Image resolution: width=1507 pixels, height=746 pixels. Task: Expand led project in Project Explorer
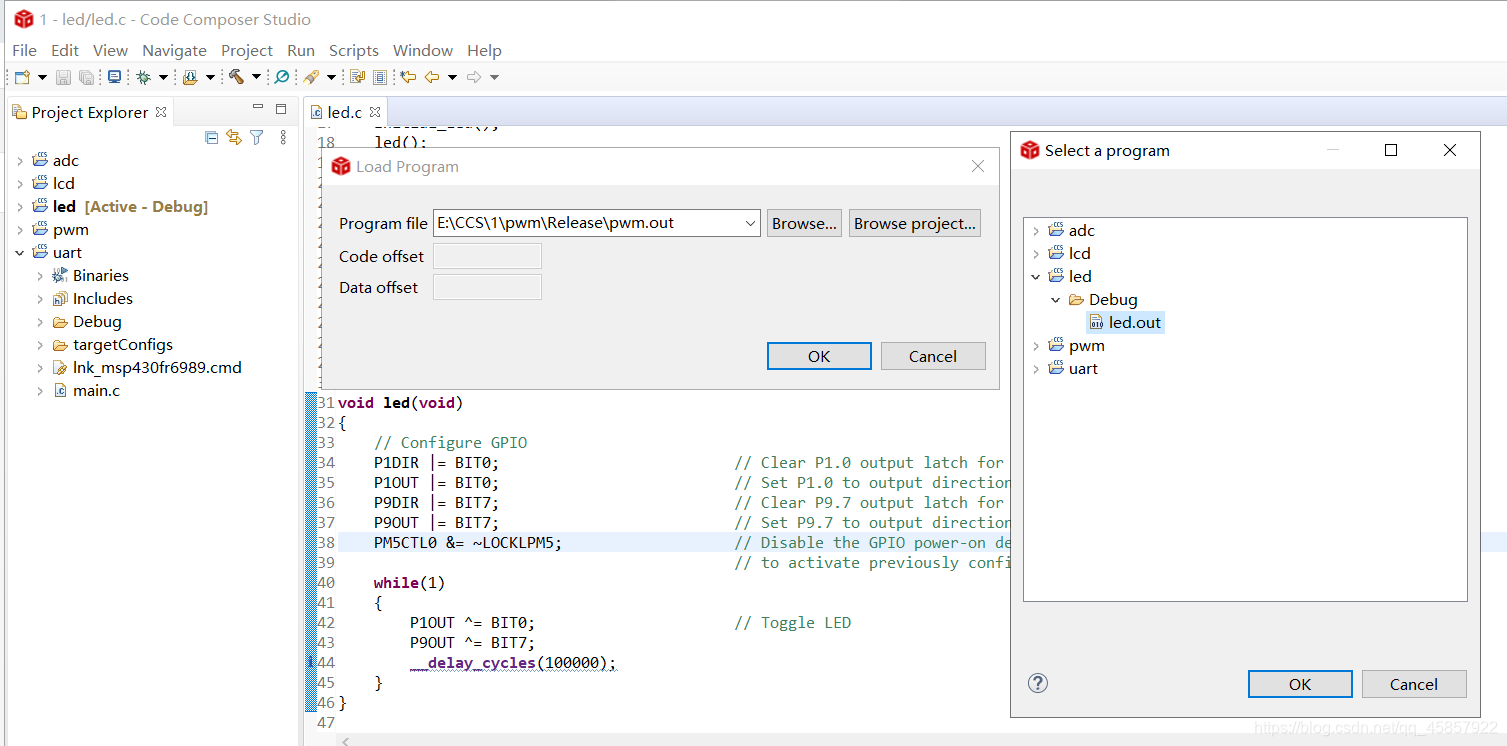pos(20,206)
